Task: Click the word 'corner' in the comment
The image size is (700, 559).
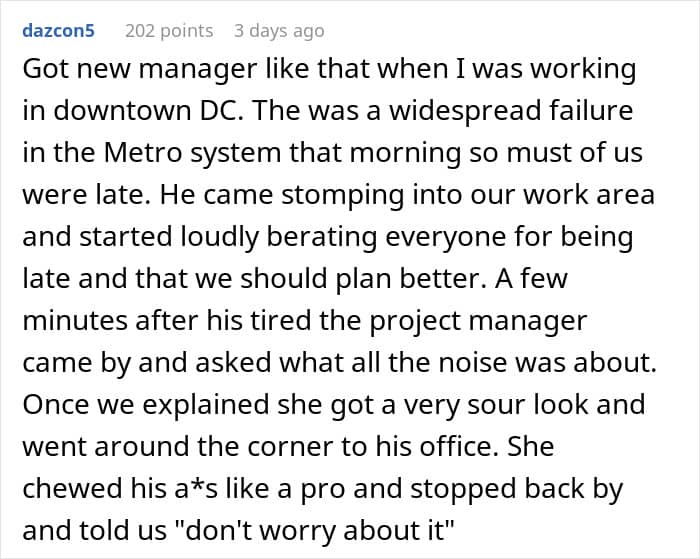Action: point(290,447)
